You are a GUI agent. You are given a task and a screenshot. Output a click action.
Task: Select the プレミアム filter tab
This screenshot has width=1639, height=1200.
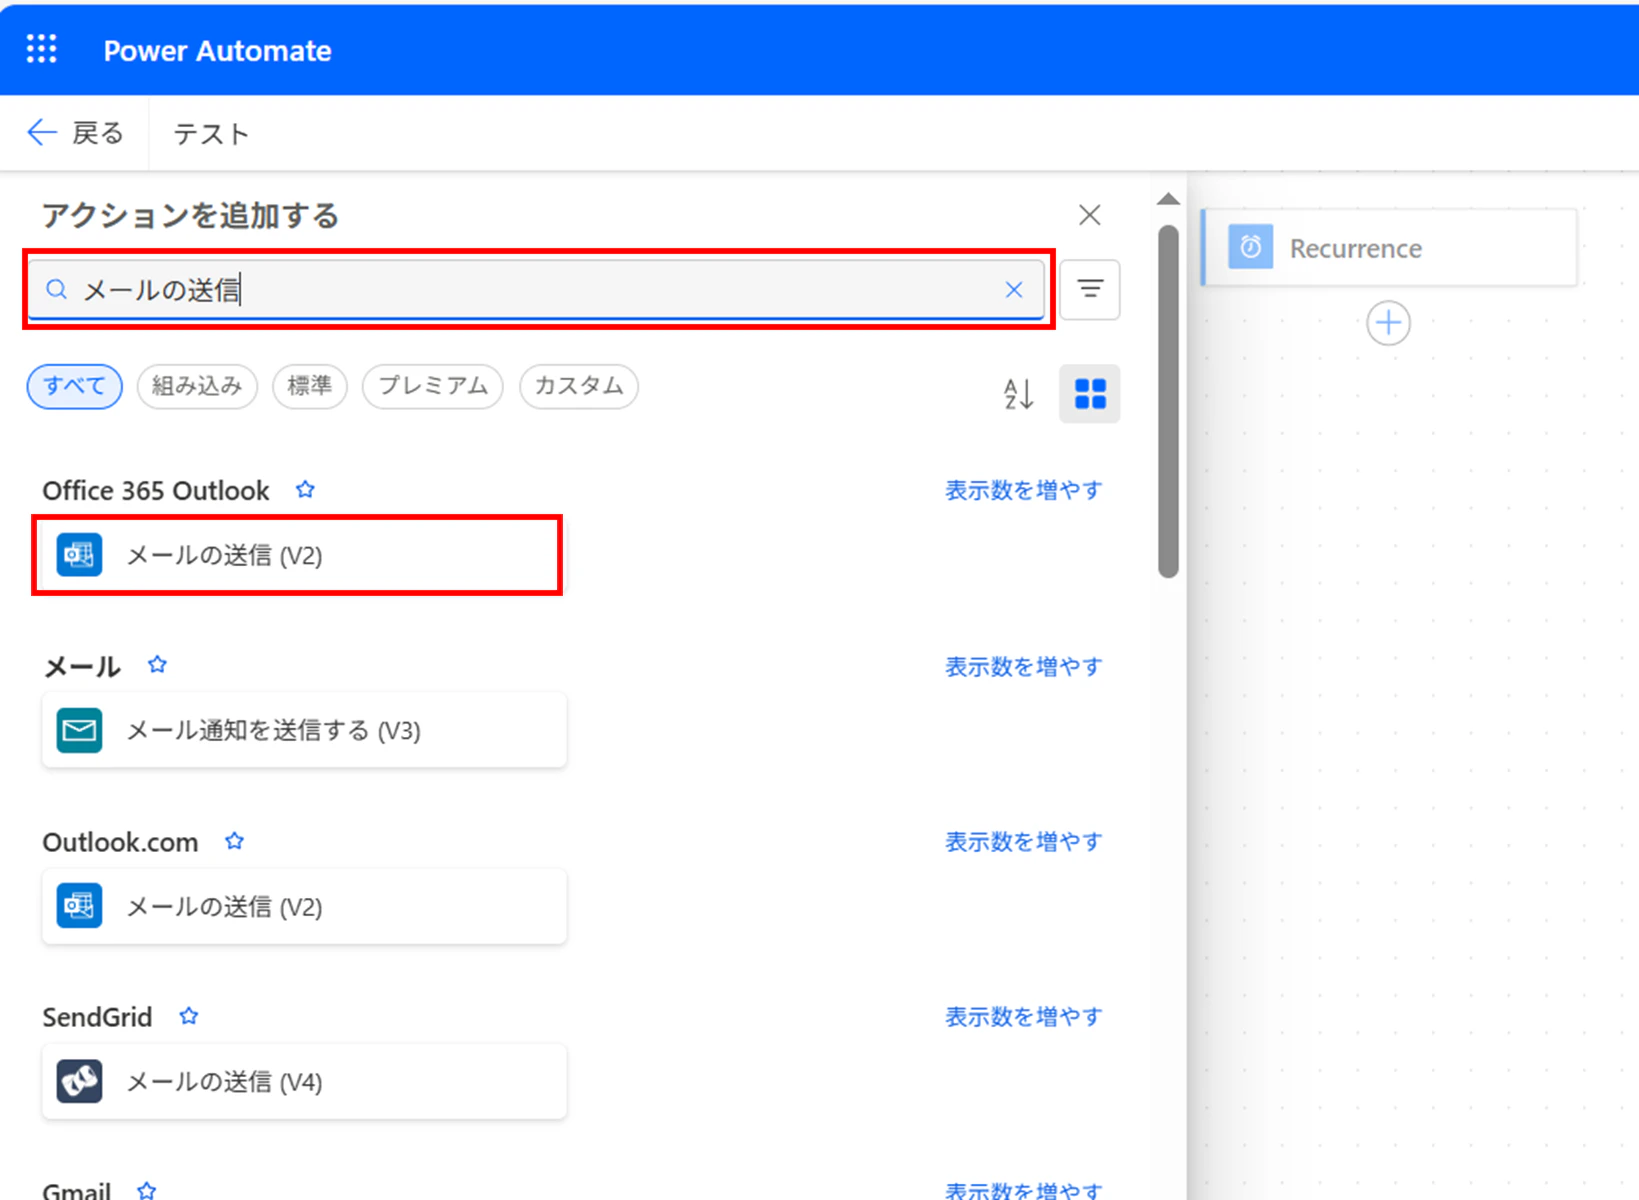433,386
